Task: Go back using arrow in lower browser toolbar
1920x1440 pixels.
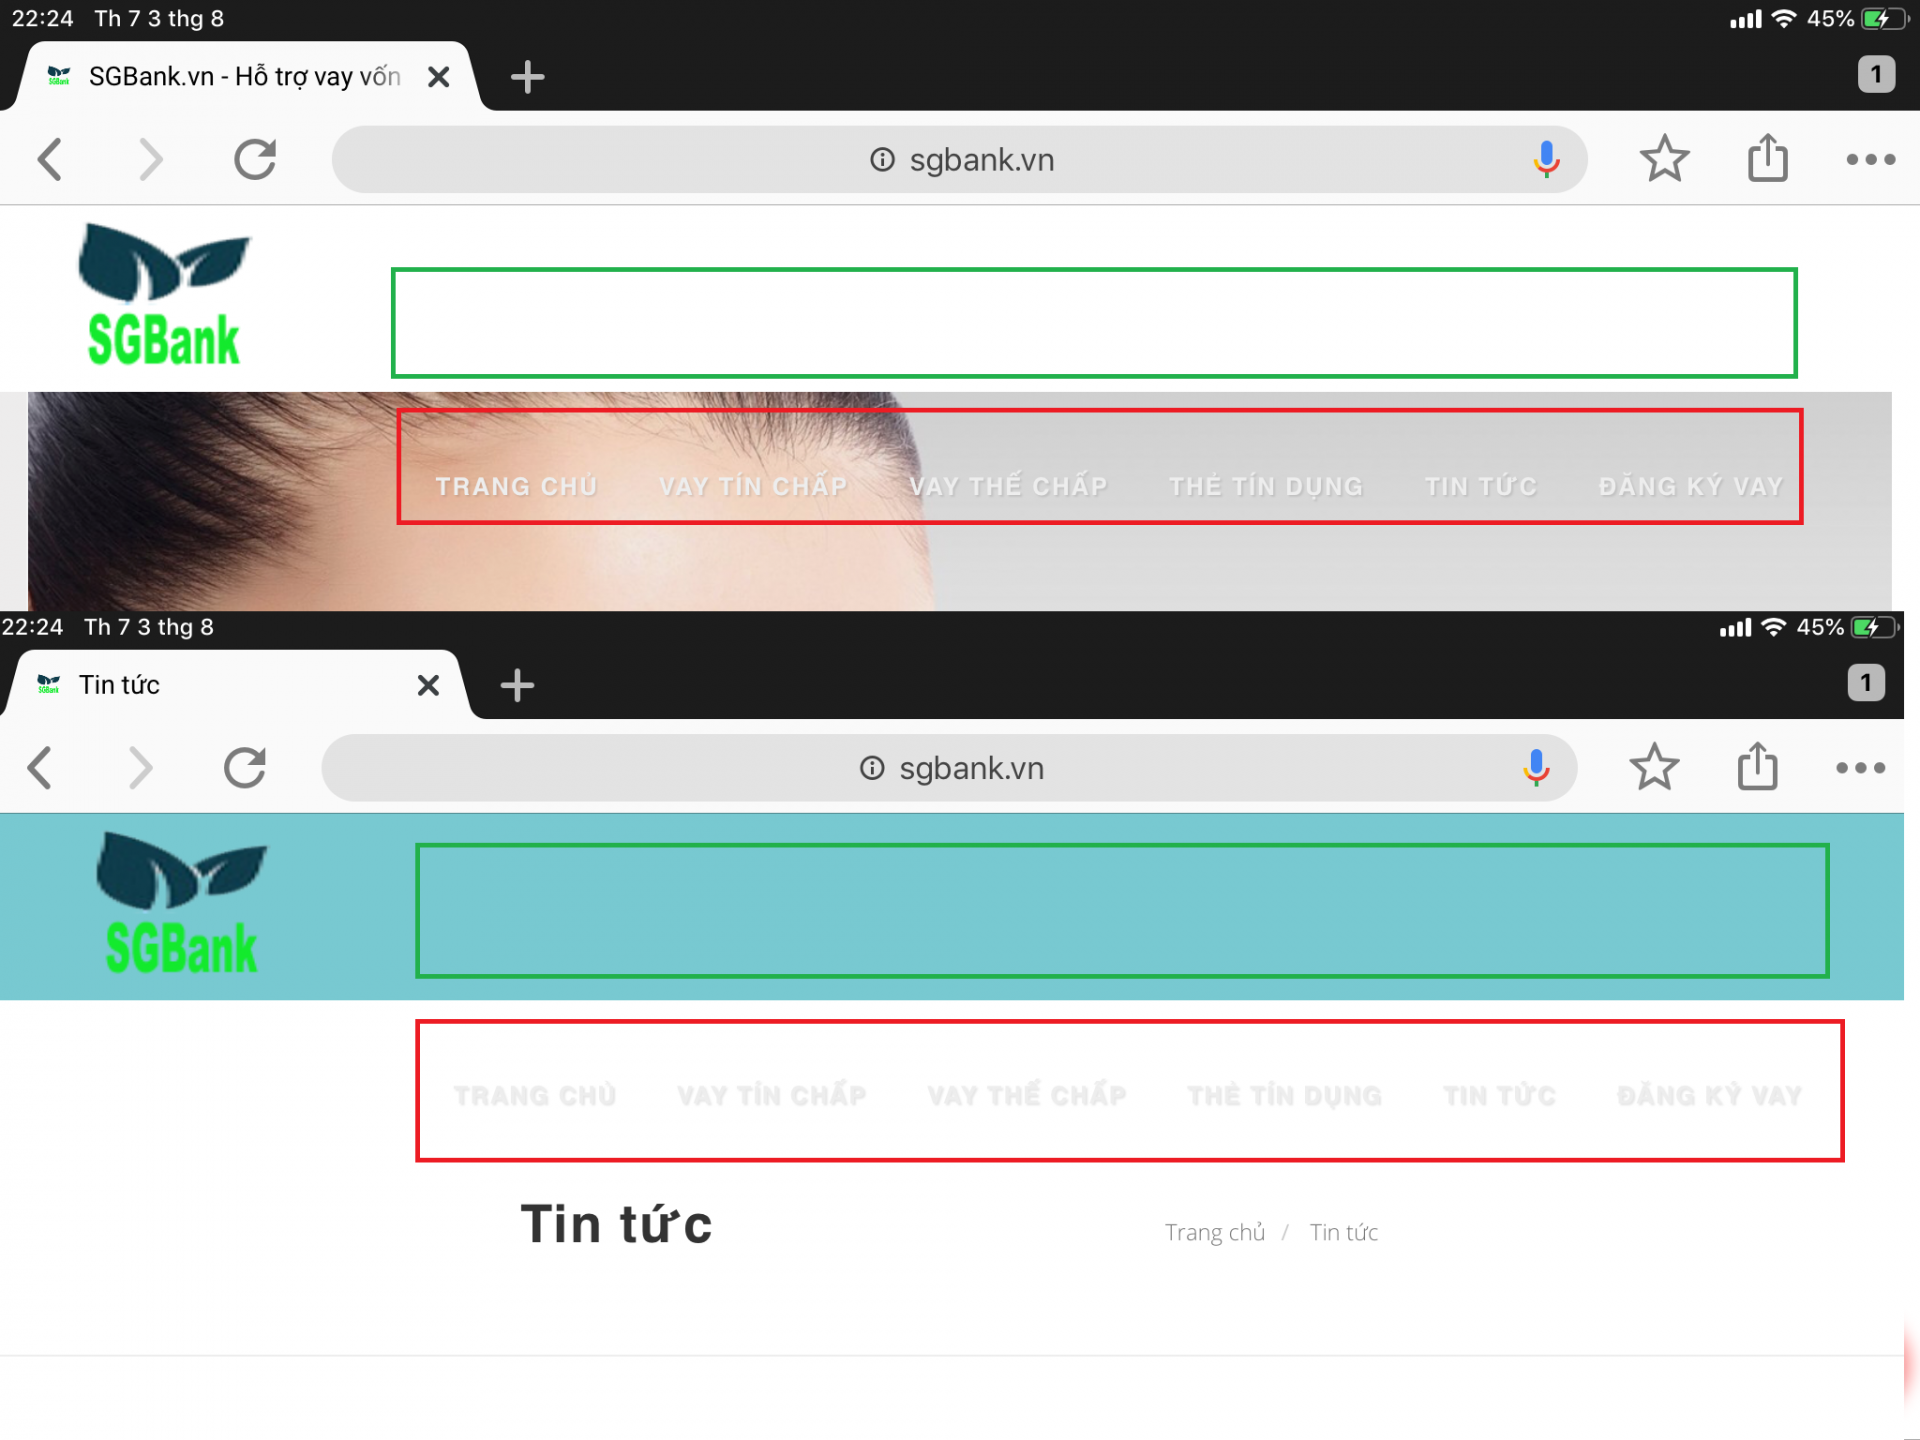Action: click(40, 768)
